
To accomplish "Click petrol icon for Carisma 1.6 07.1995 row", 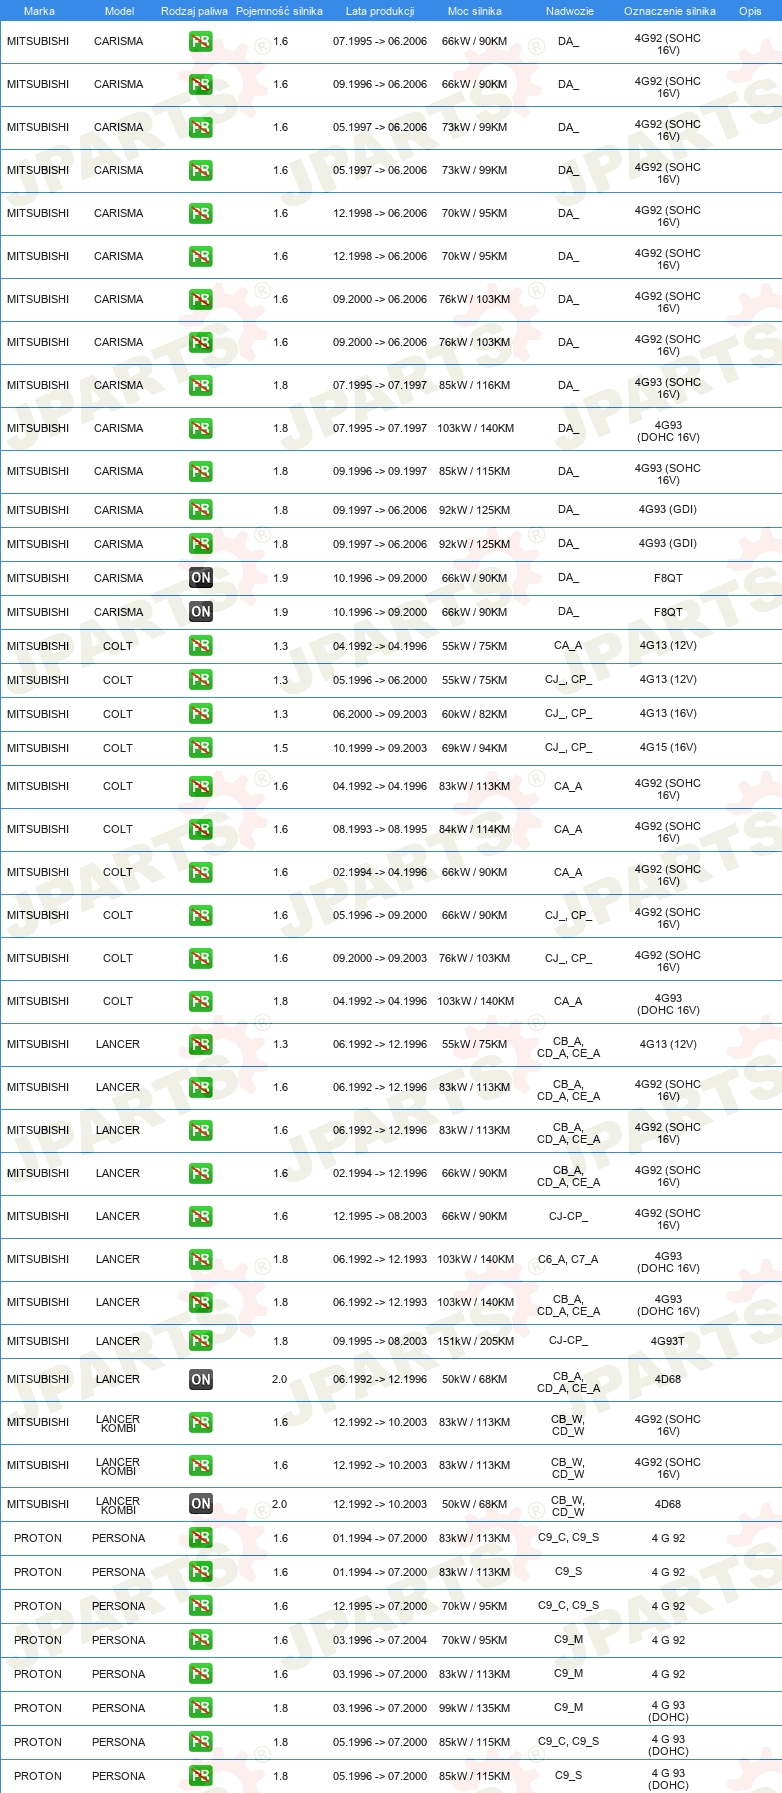I will coord(201,42).
